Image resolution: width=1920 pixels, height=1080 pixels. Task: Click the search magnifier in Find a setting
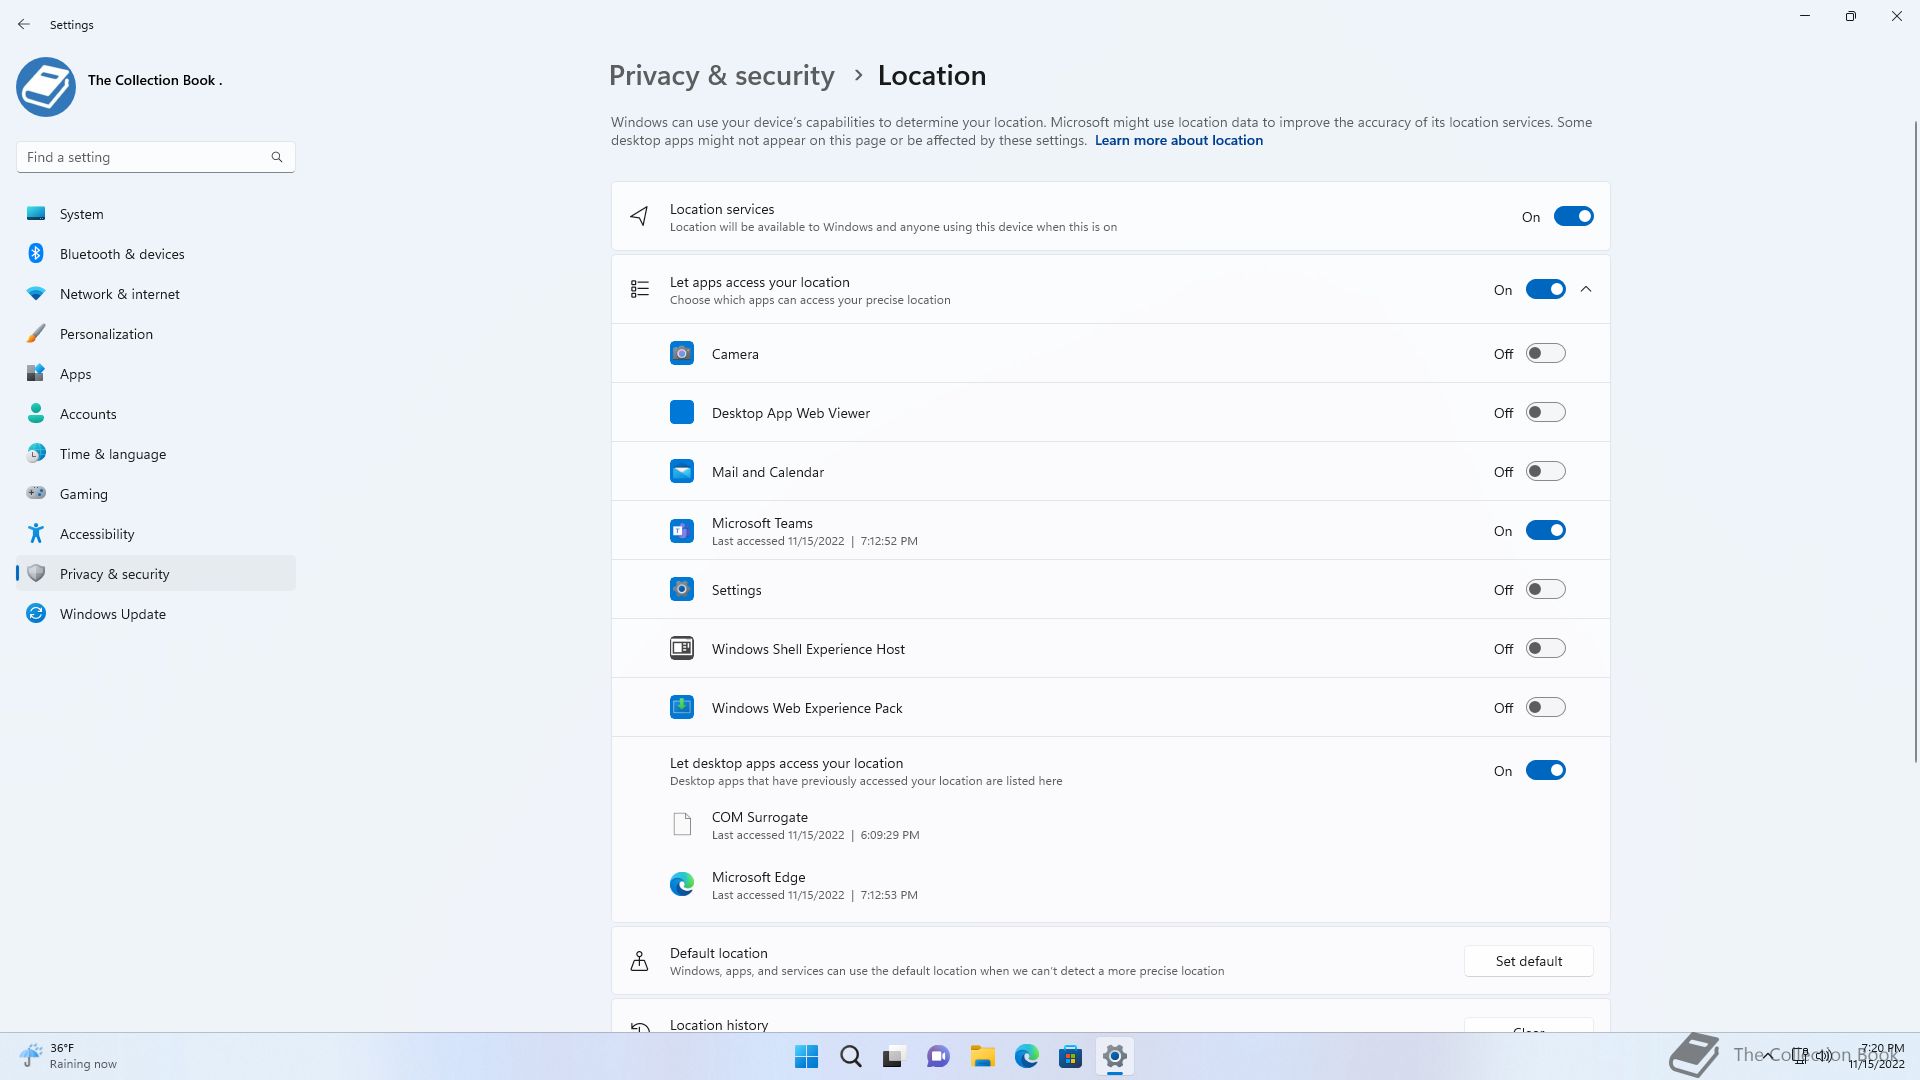(277, 157)
